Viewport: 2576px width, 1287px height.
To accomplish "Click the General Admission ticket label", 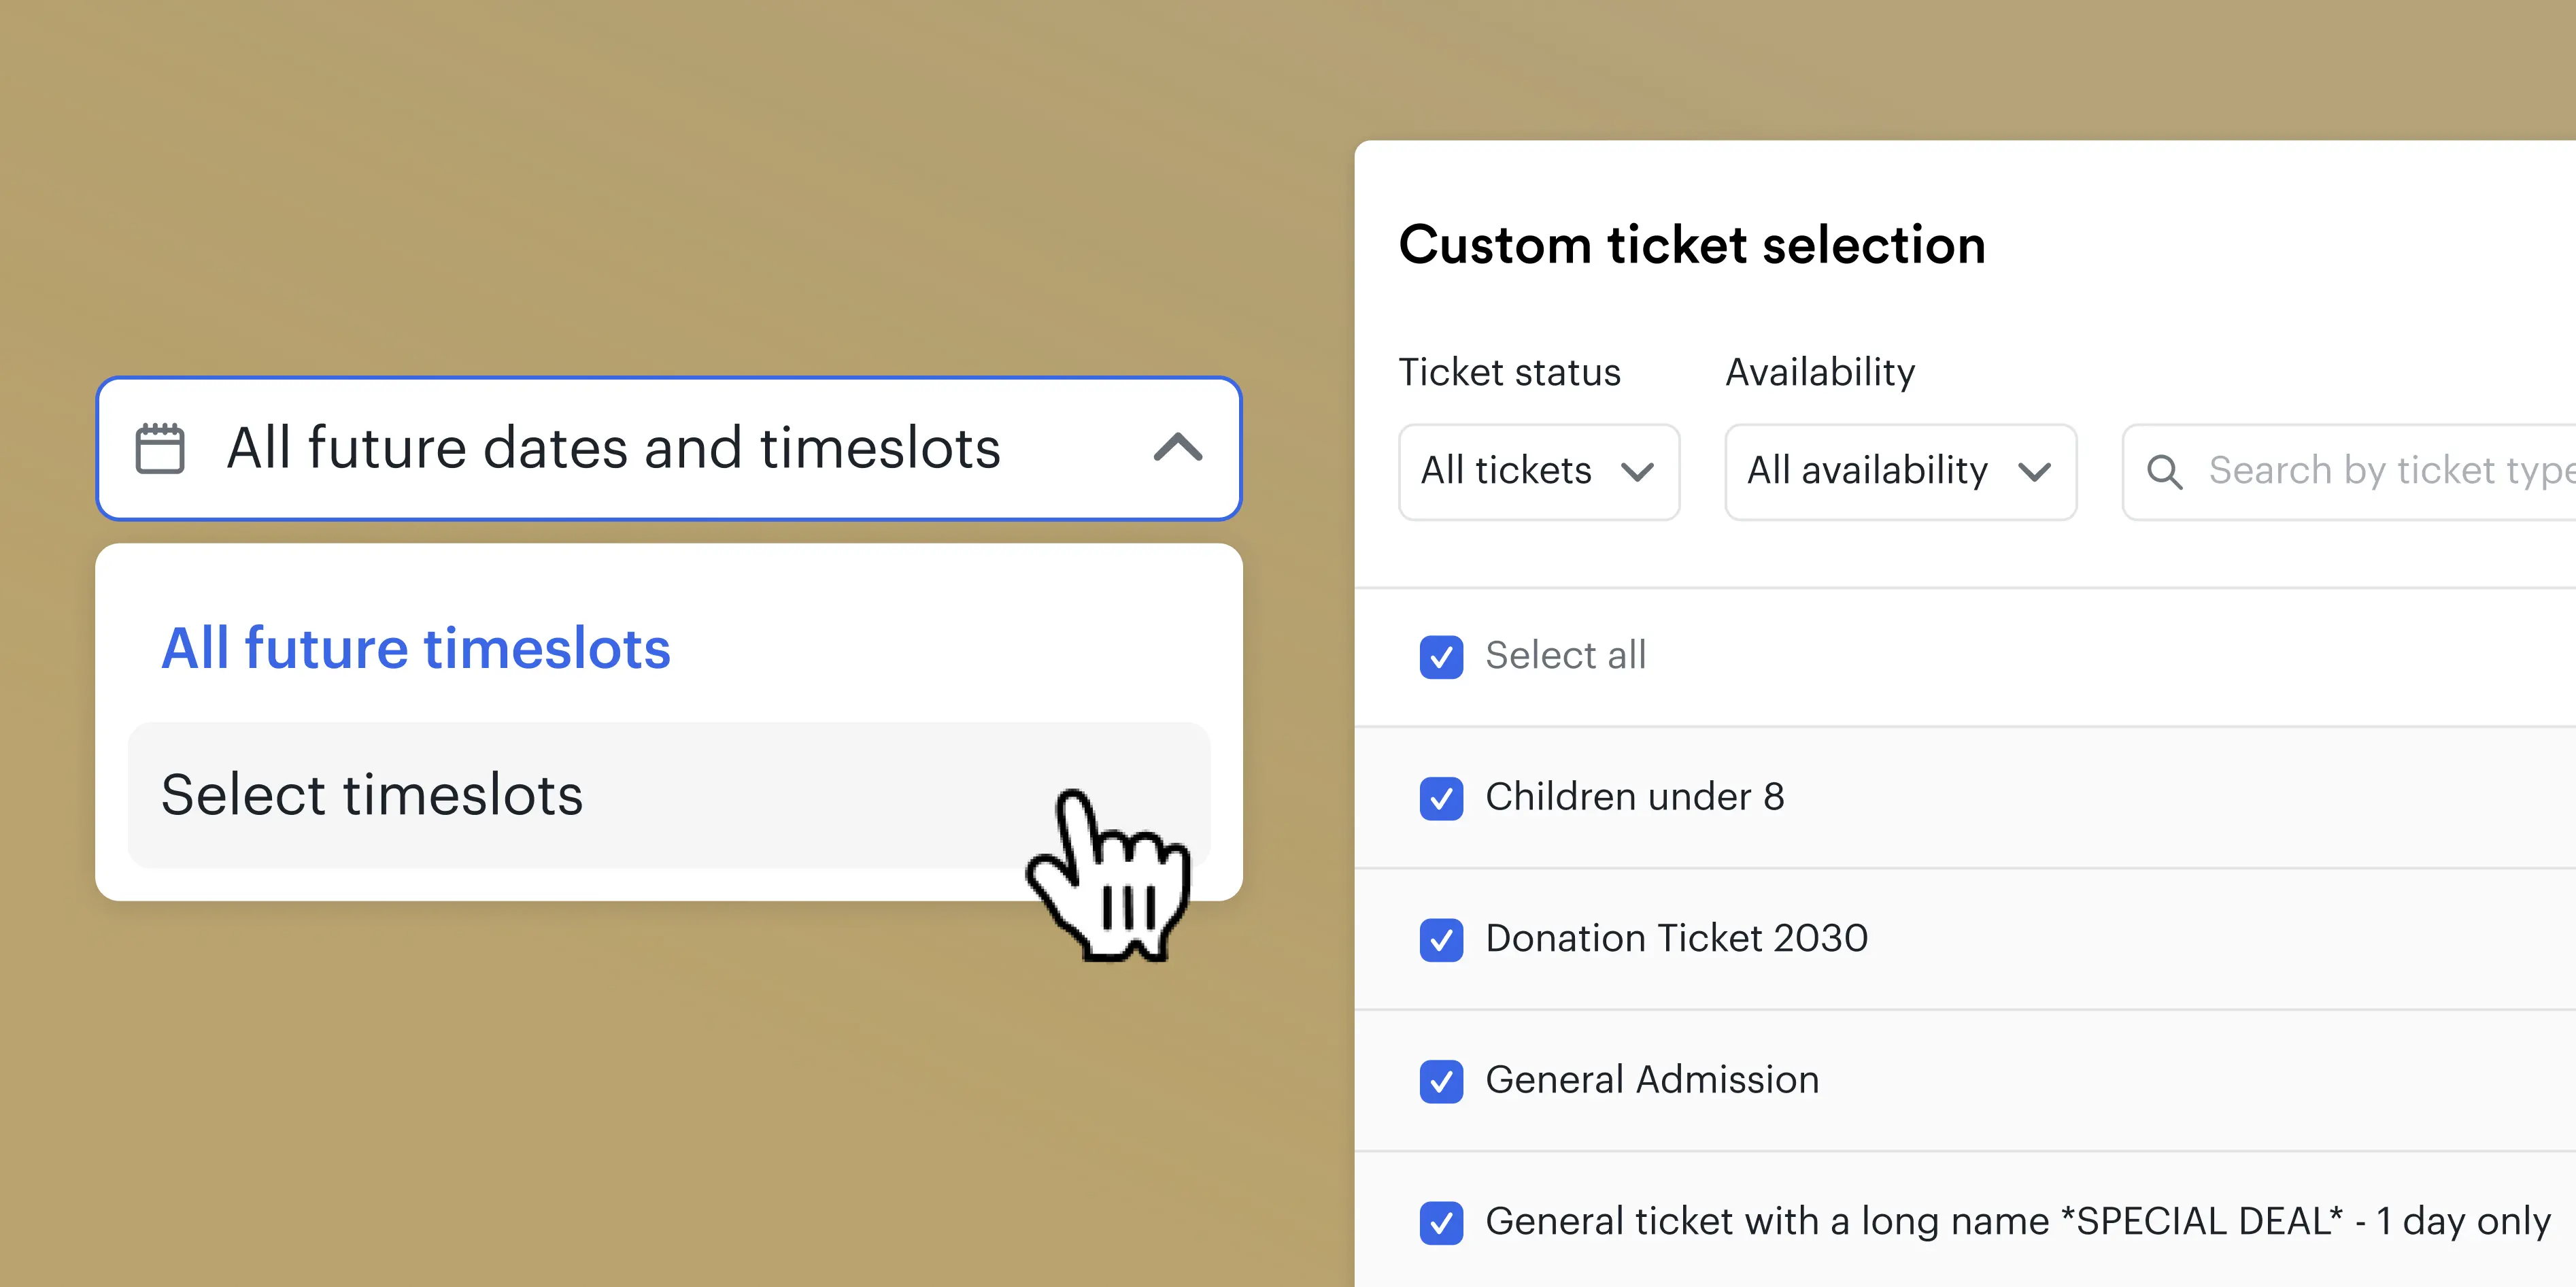I will click(x=1652, y=1080).
